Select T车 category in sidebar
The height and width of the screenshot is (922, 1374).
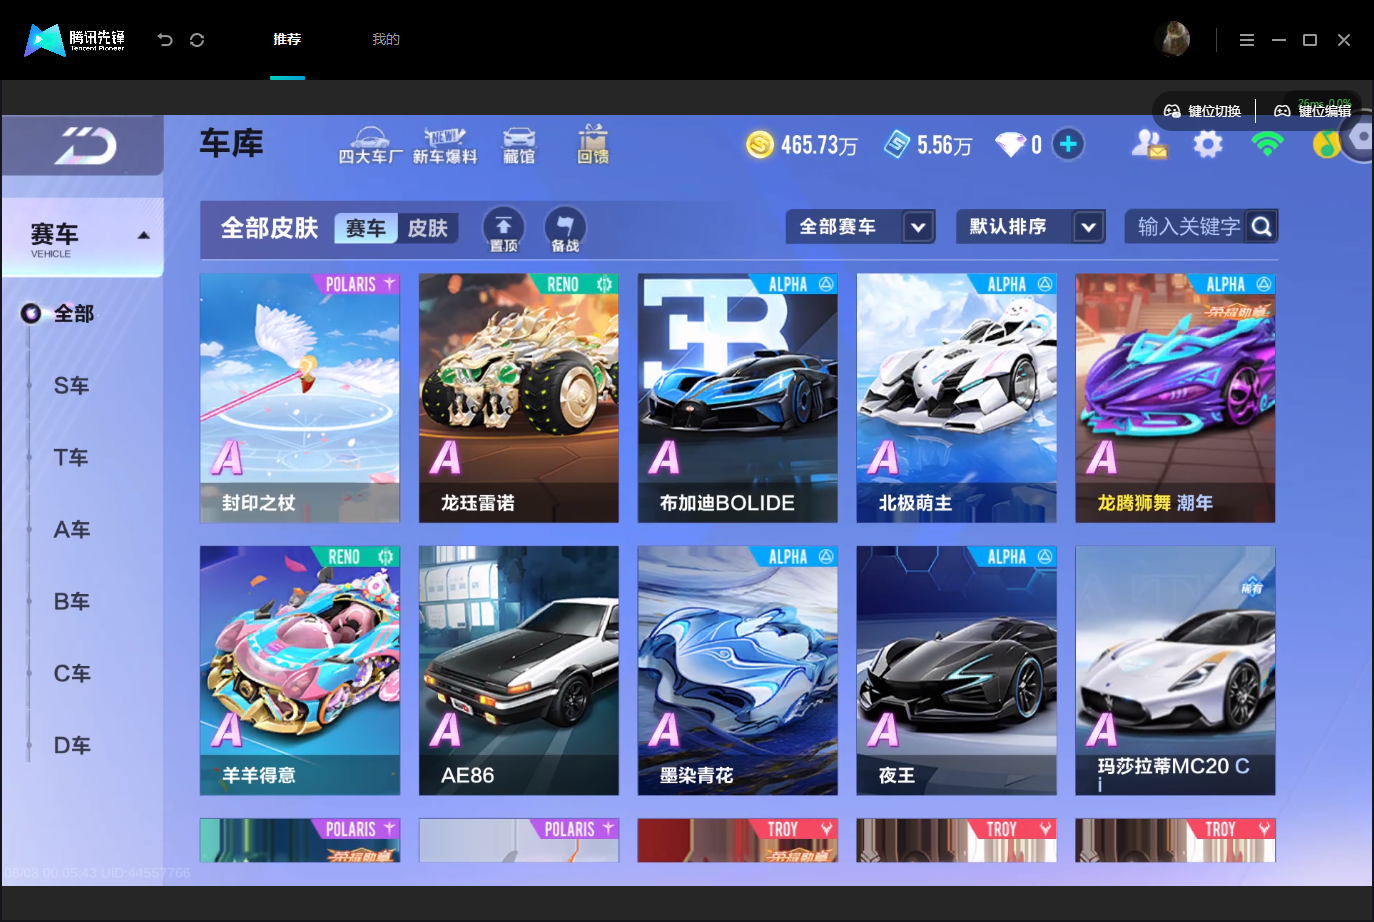[x=71, y=458]
